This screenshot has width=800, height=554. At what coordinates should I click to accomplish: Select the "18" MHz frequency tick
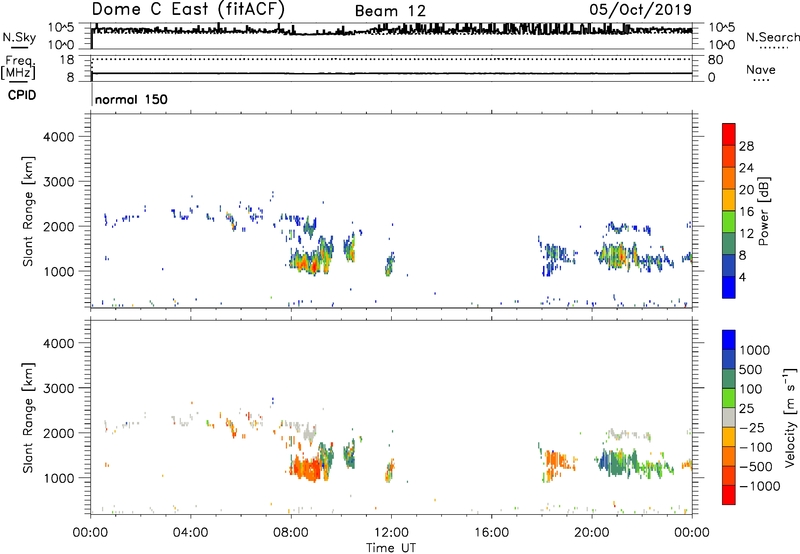click(x=67, y=60)
